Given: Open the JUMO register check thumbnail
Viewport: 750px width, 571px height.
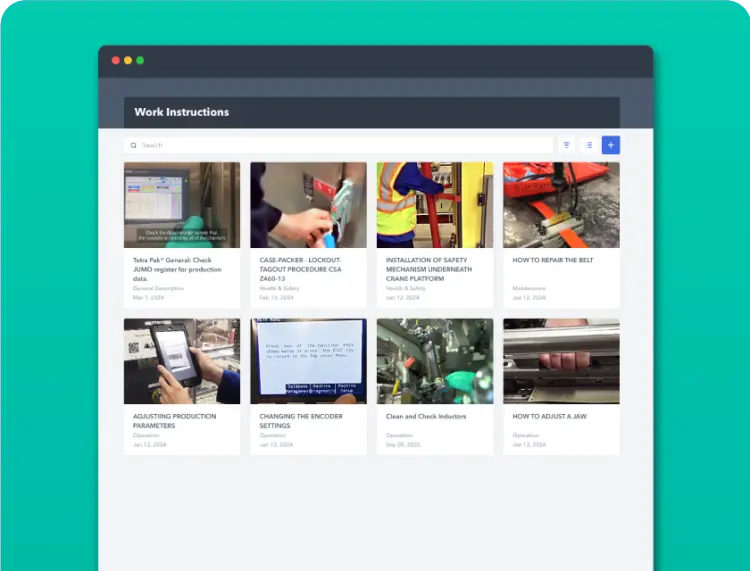Looking at the screenshot, I should [182, 205].
